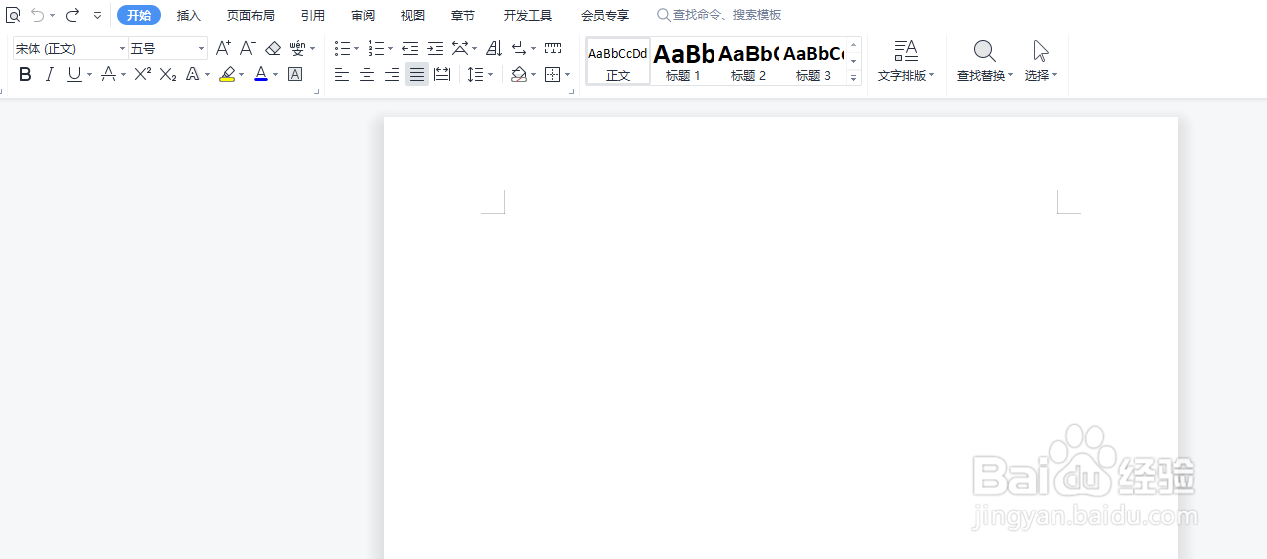Click the redo arrow icon

pyautogui.click(x=72, y=15)
